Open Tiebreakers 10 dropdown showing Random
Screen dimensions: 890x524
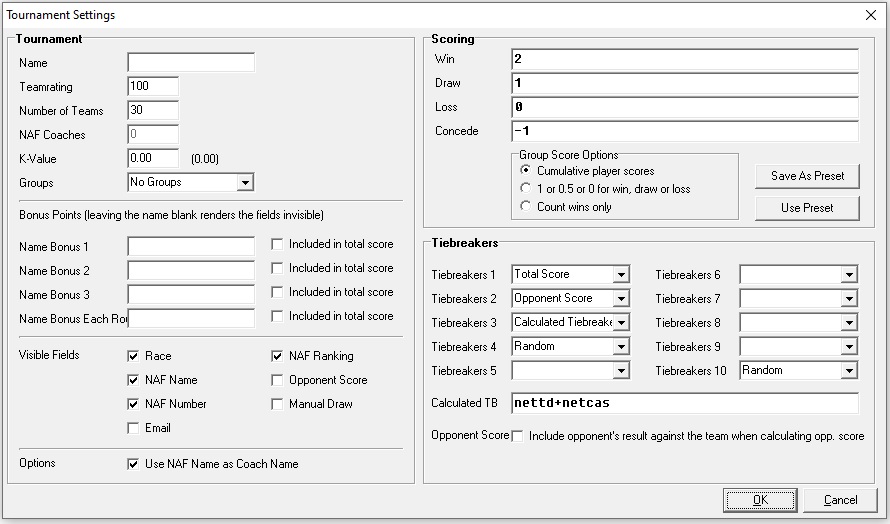click(799, 370)
